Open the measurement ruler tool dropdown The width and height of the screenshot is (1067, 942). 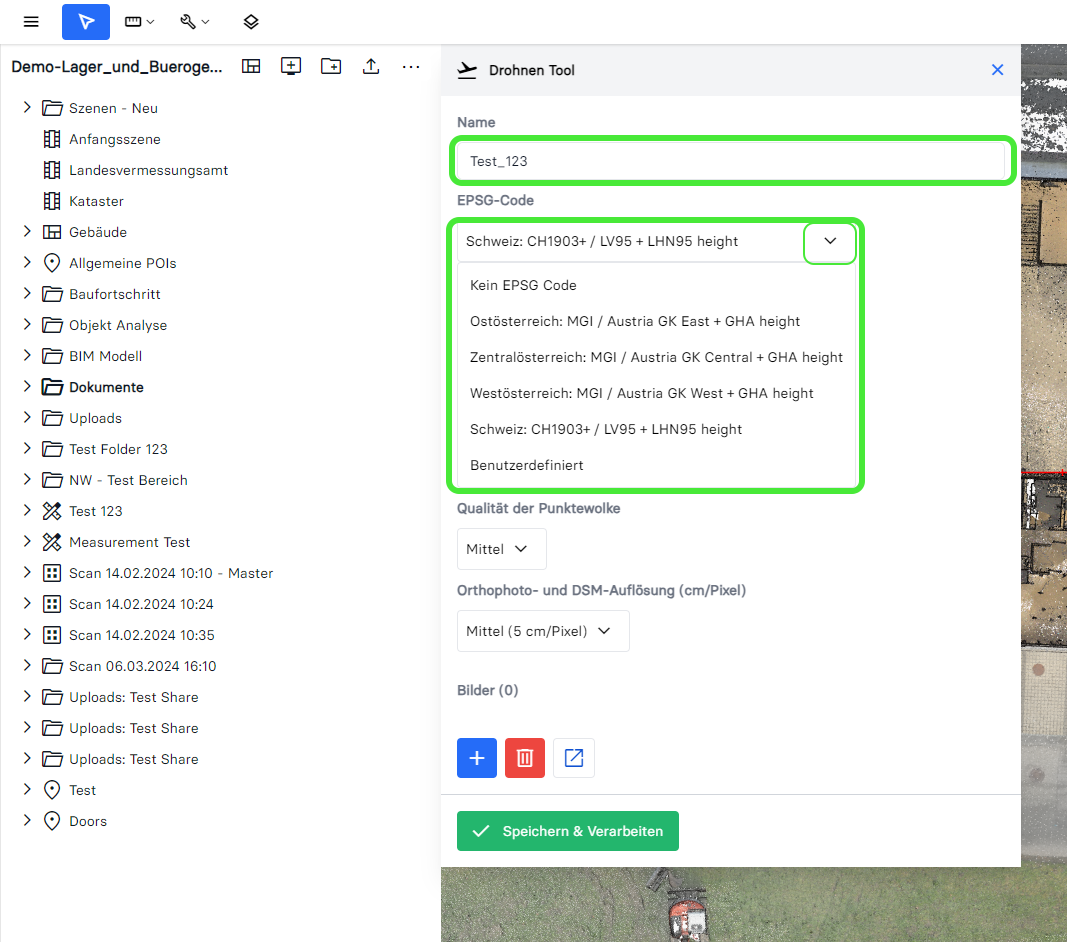pos(140,22)
